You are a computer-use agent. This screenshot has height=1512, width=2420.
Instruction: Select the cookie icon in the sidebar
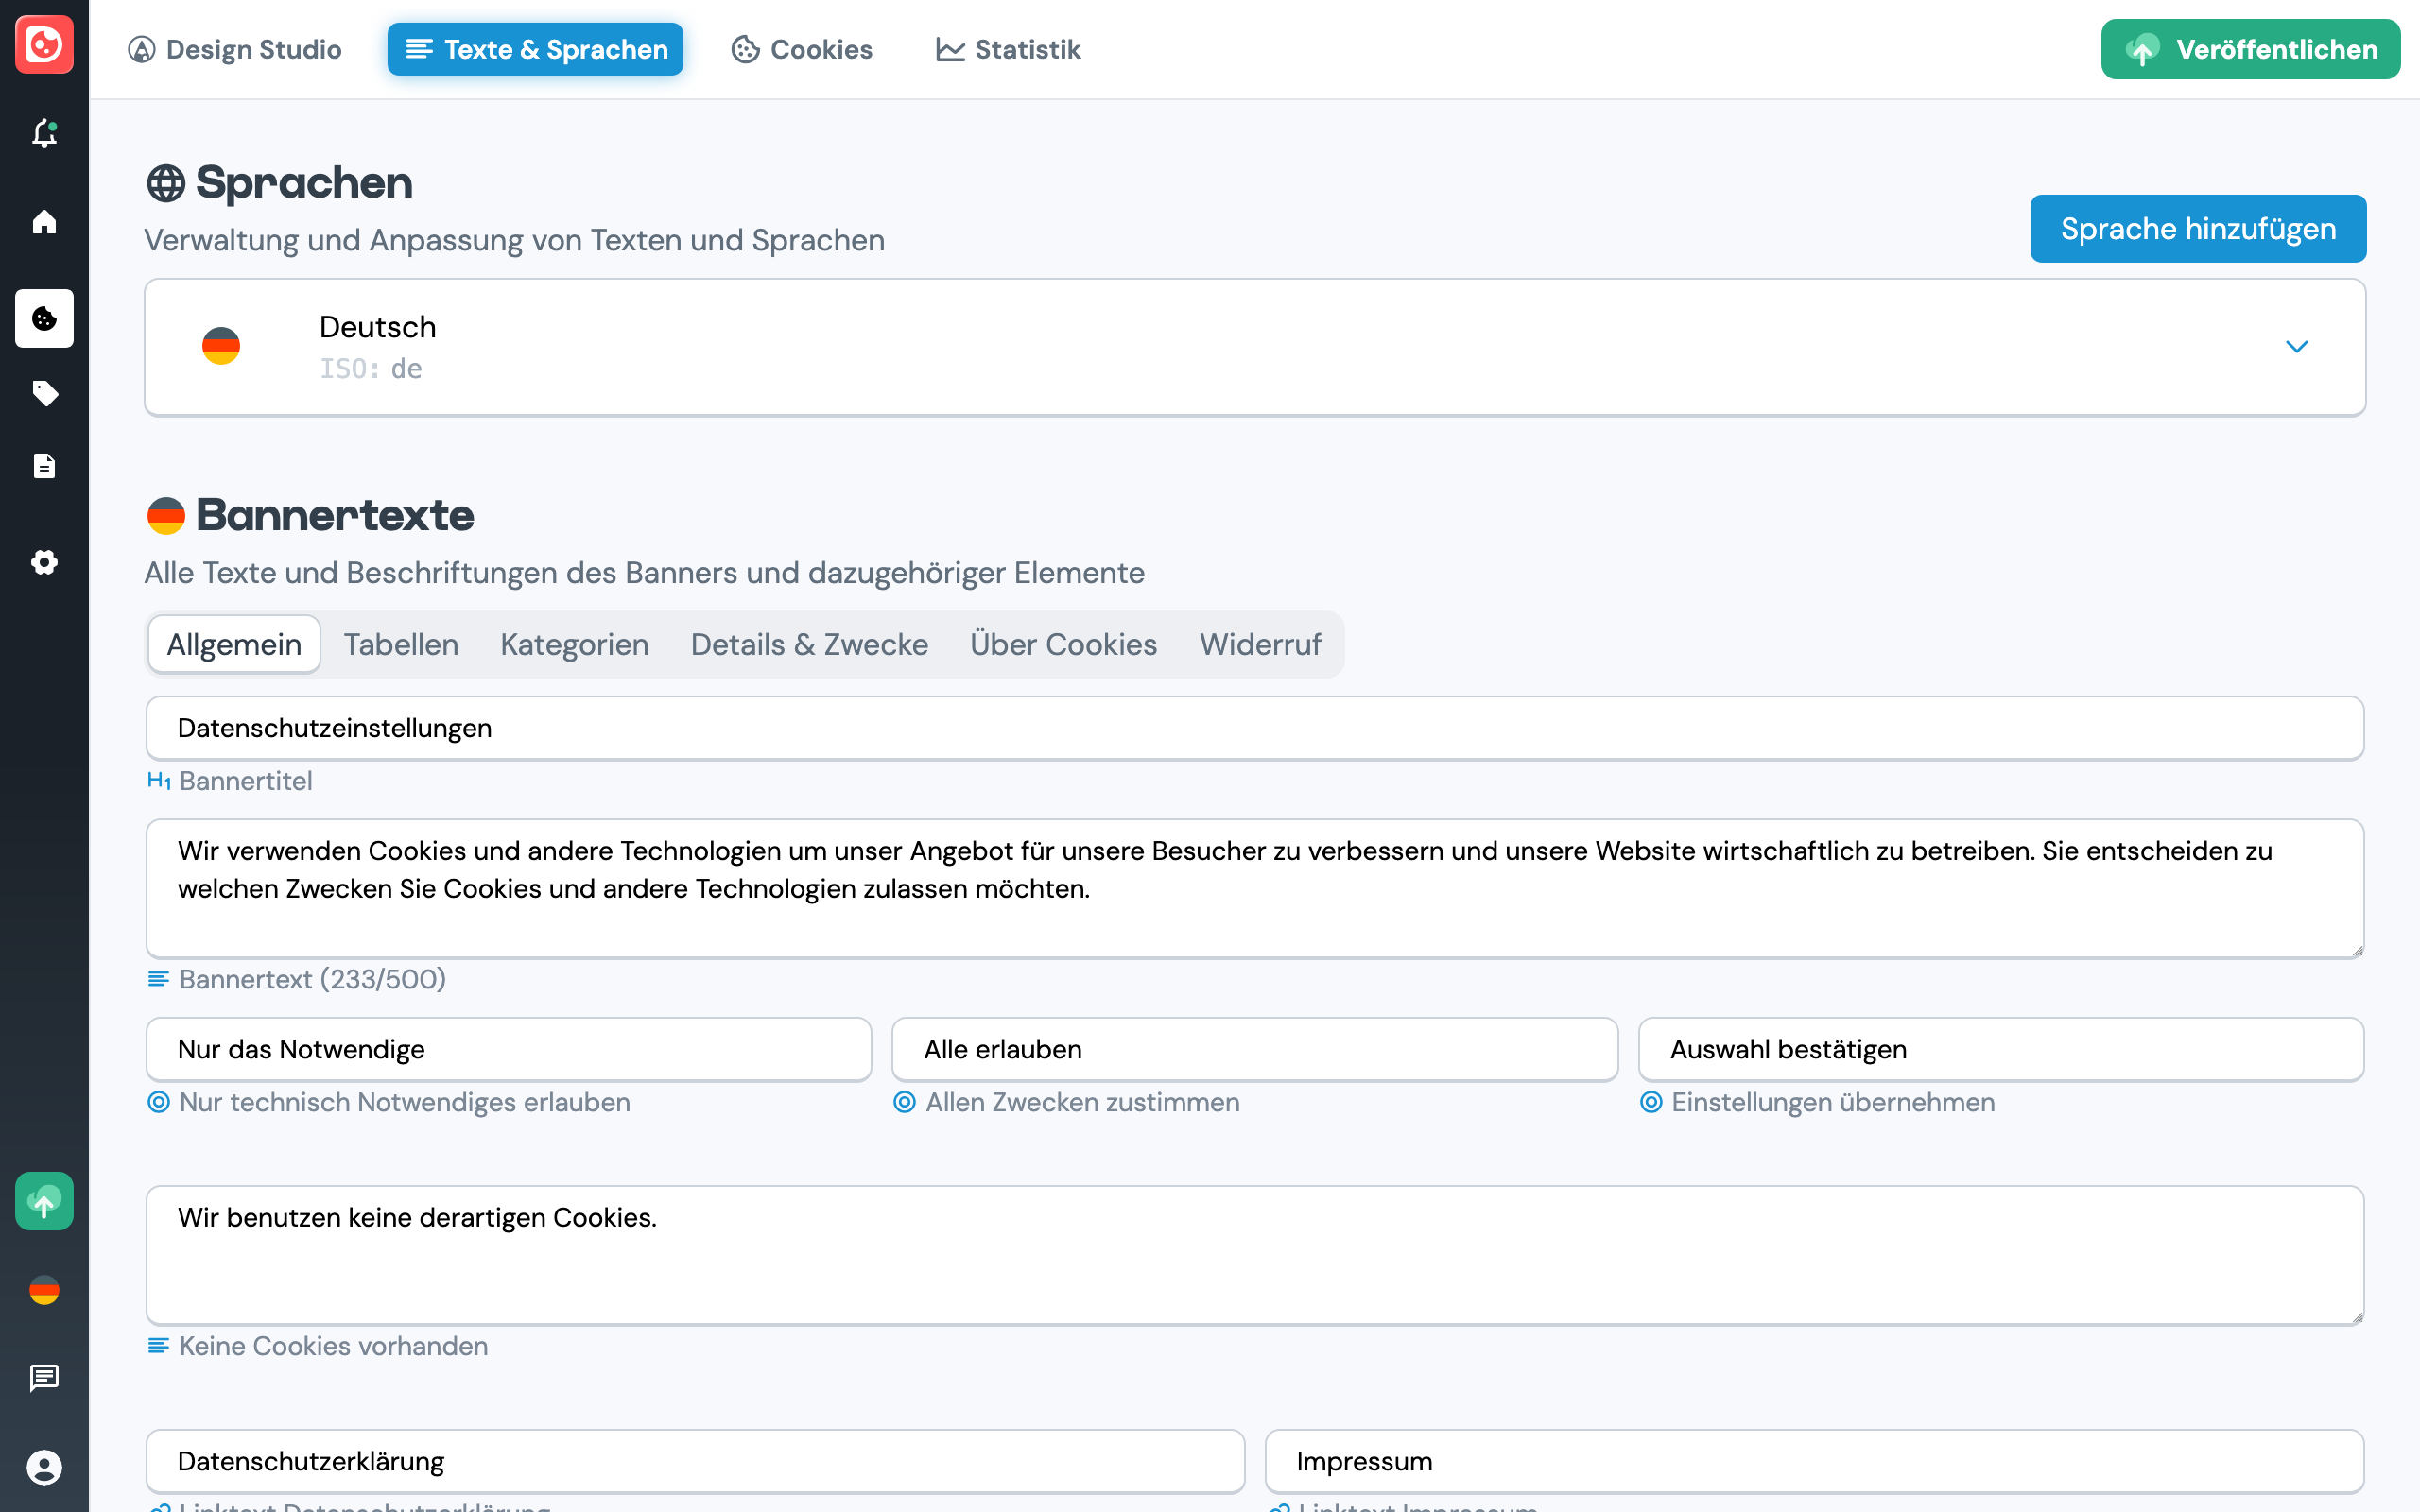tap(44, 318)
